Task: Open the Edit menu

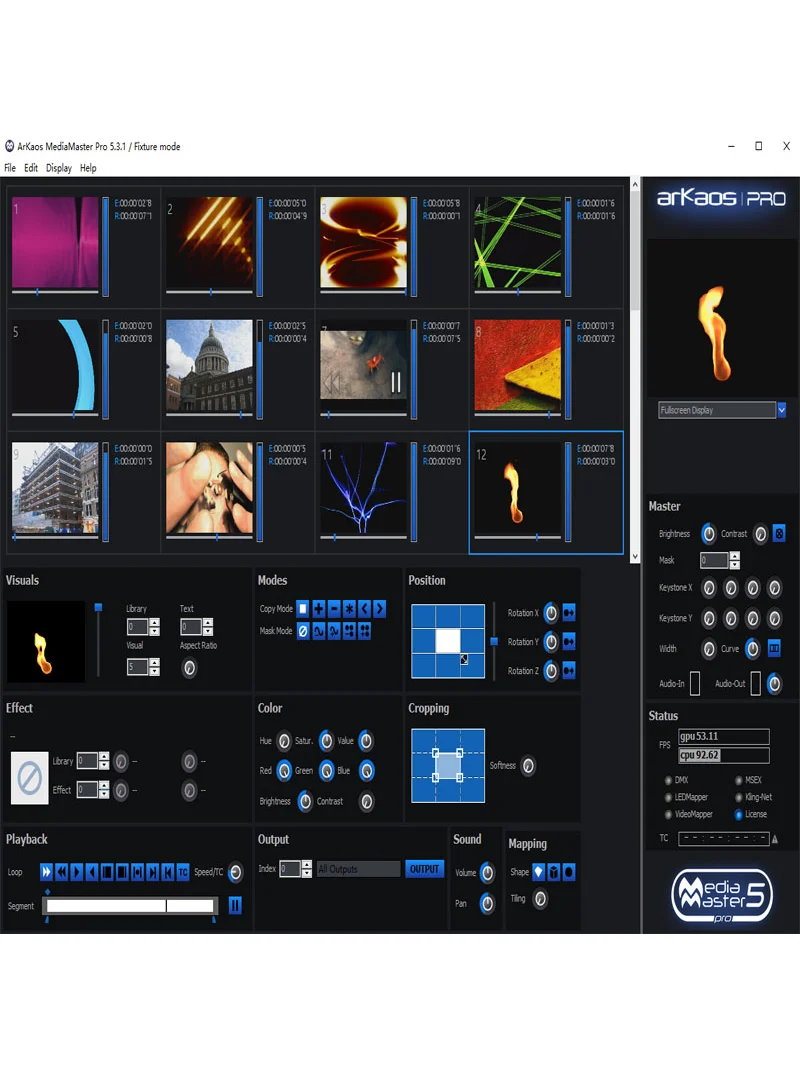Action: (31, 168)
